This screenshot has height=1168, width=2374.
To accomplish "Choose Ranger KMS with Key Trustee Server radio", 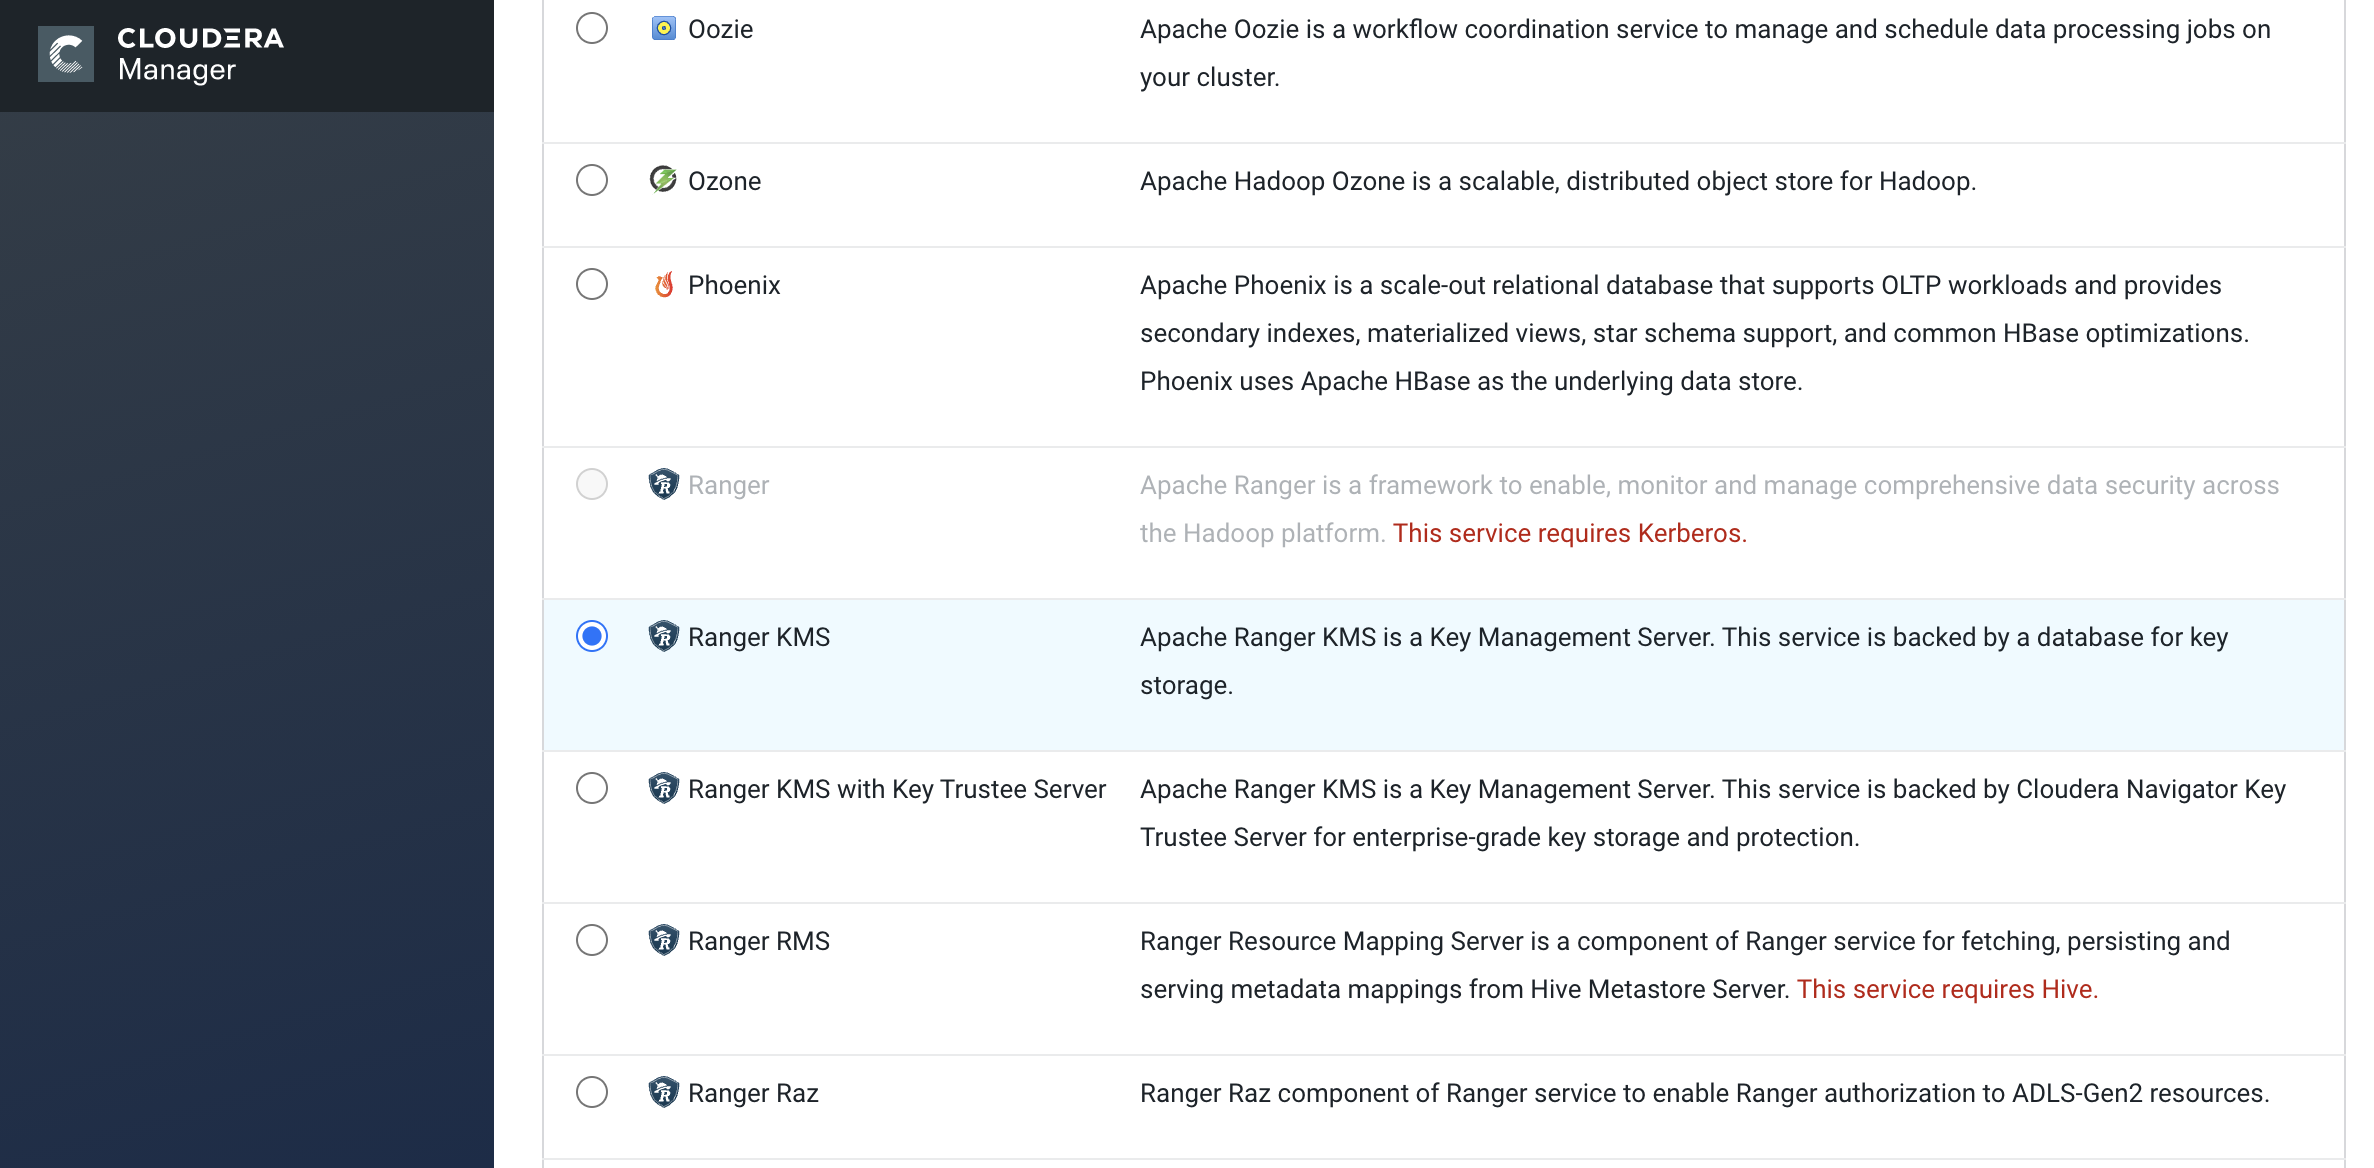I will click(592, 788).
